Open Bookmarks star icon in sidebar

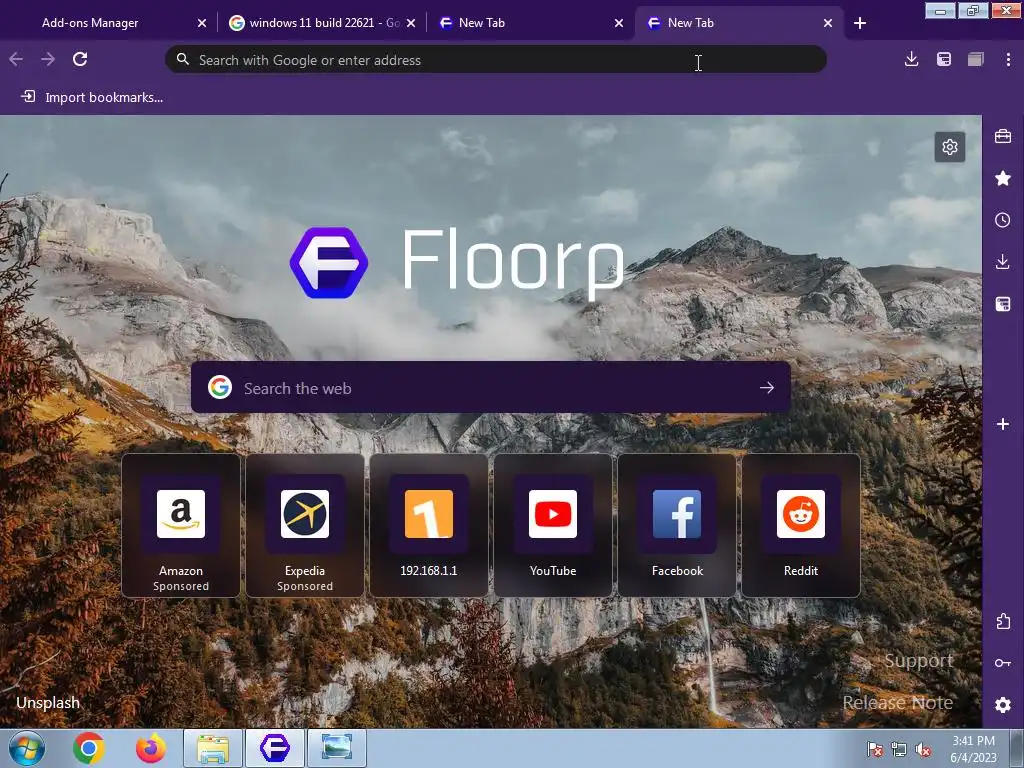tap(1002, 178)
